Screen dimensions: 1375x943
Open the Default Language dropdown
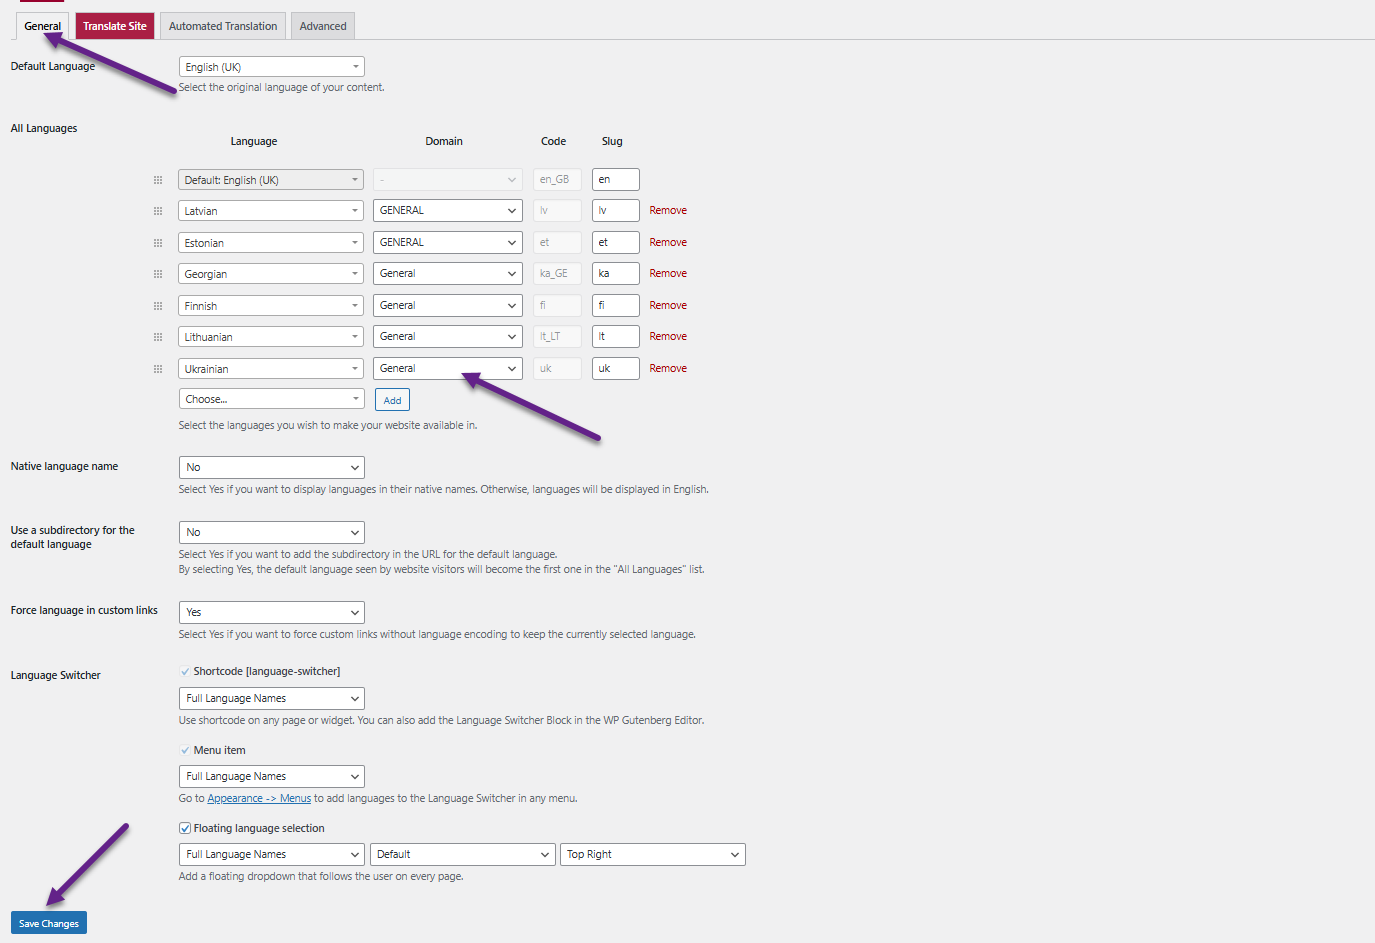[272, 67]
